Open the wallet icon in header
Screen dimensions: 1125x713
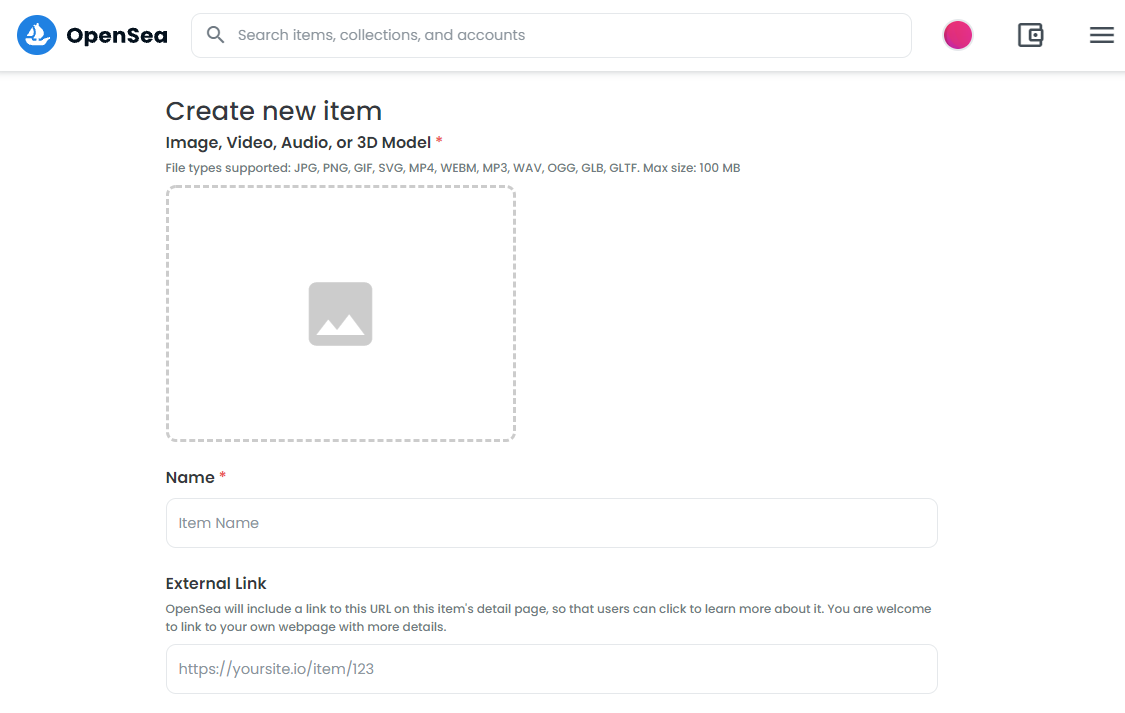1030,35
